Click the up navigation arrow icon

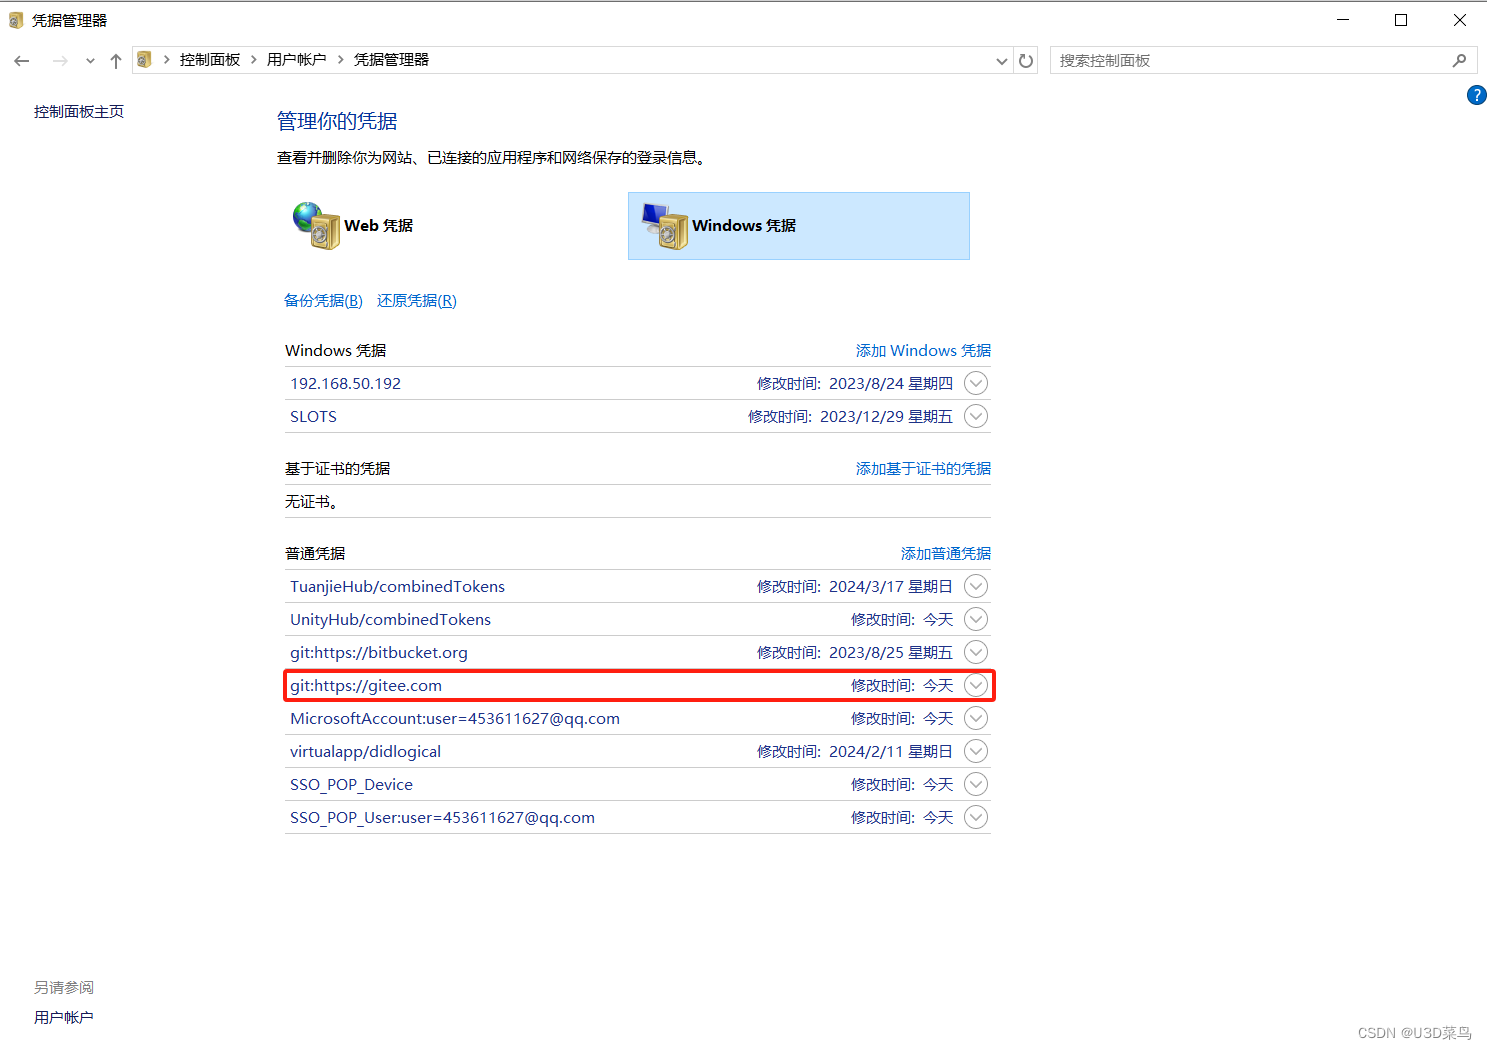point(115,60)
